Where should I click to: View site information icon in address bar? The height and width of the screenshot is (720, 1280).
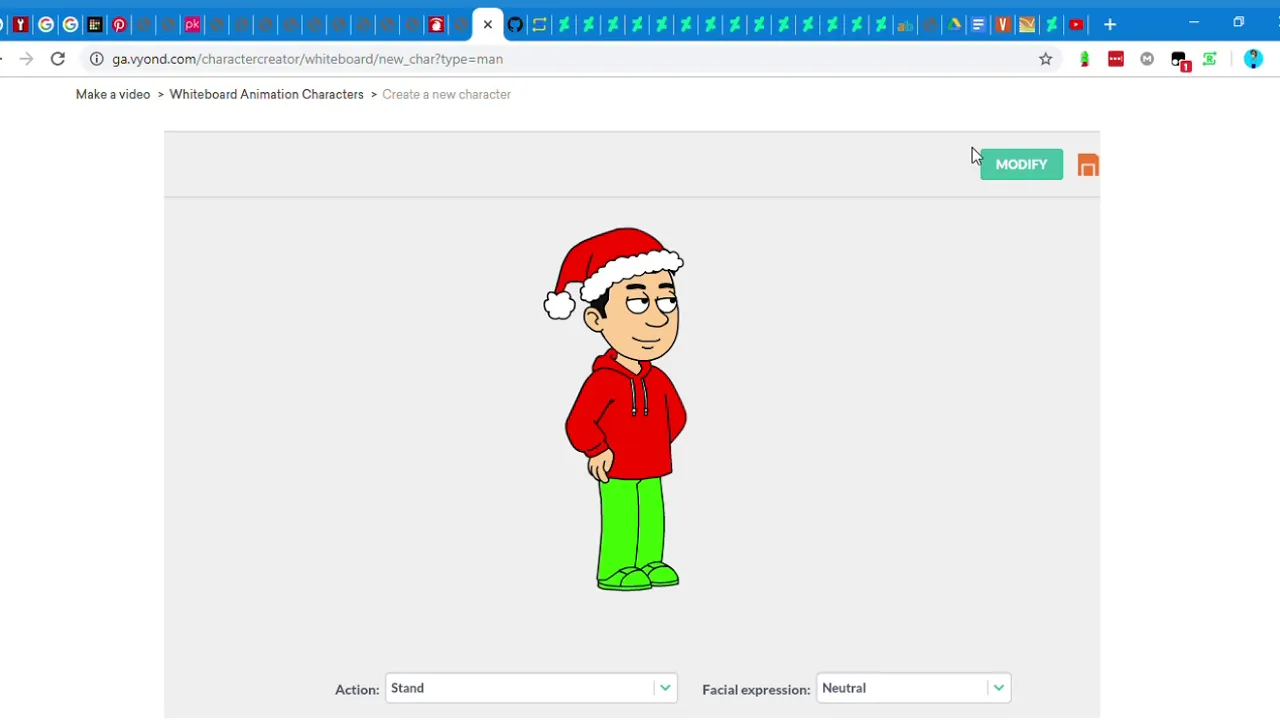[x=97, y=59]
